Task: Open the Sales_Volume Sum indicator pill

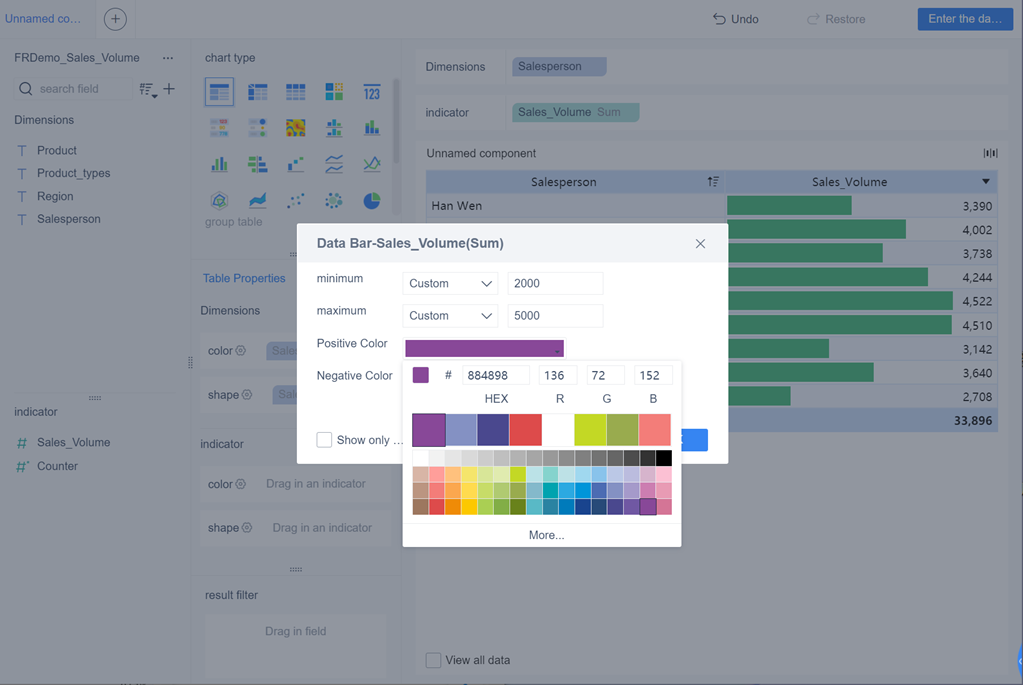Action: pyautogui.click(x=575, y=112)
